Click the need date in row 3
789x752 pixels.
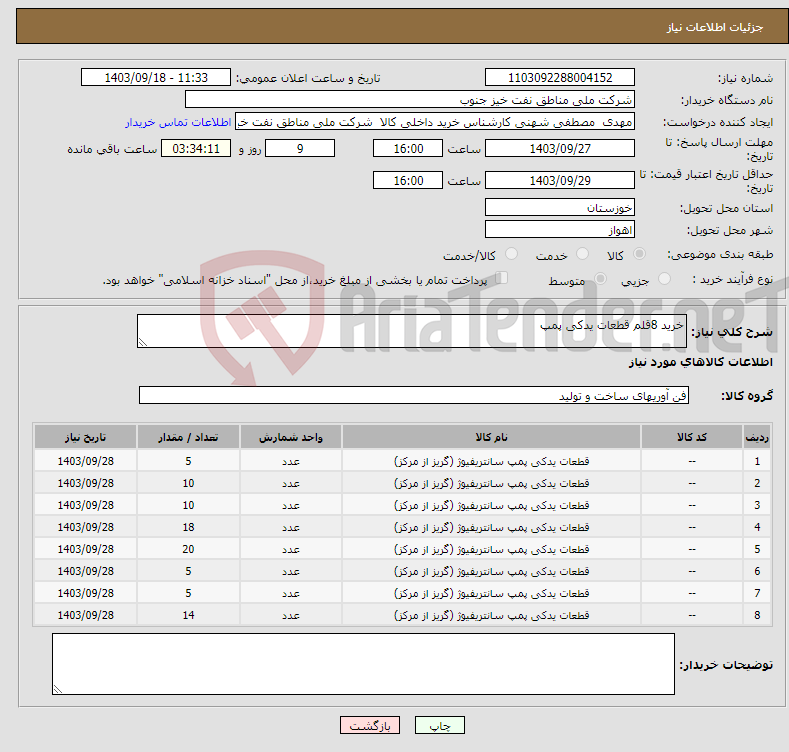point(86,505)
